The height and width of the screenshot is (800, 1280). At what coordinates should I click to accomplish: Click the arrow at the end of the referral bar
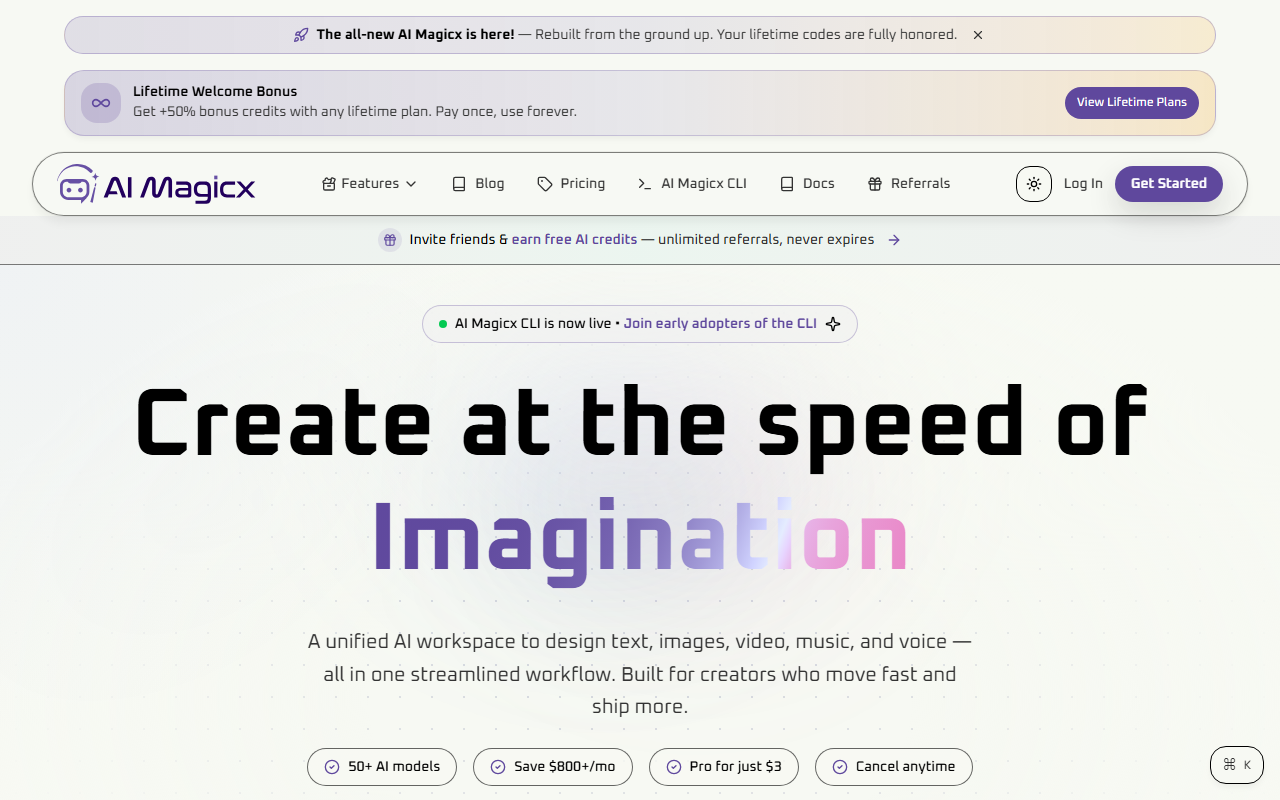click(x=894, y=240)
